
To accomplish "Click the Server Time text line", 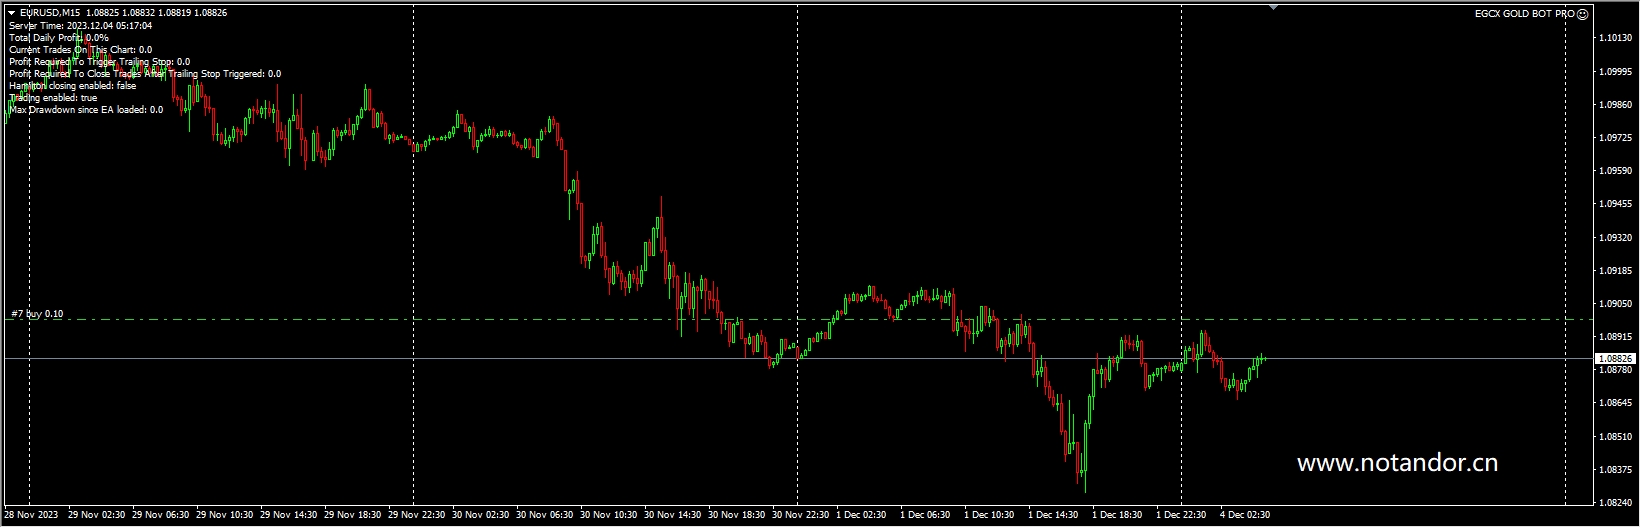I will pos(80,25).
